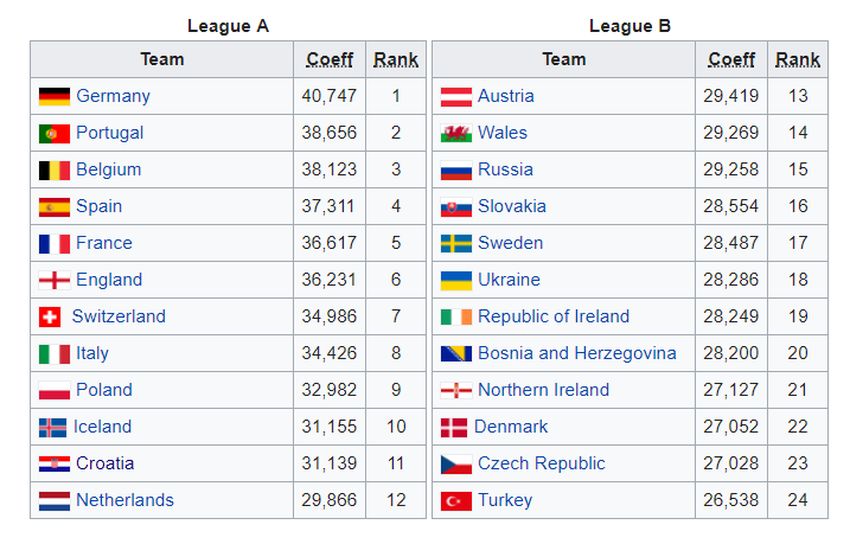Open the Netherlands team link

[124, 500]
